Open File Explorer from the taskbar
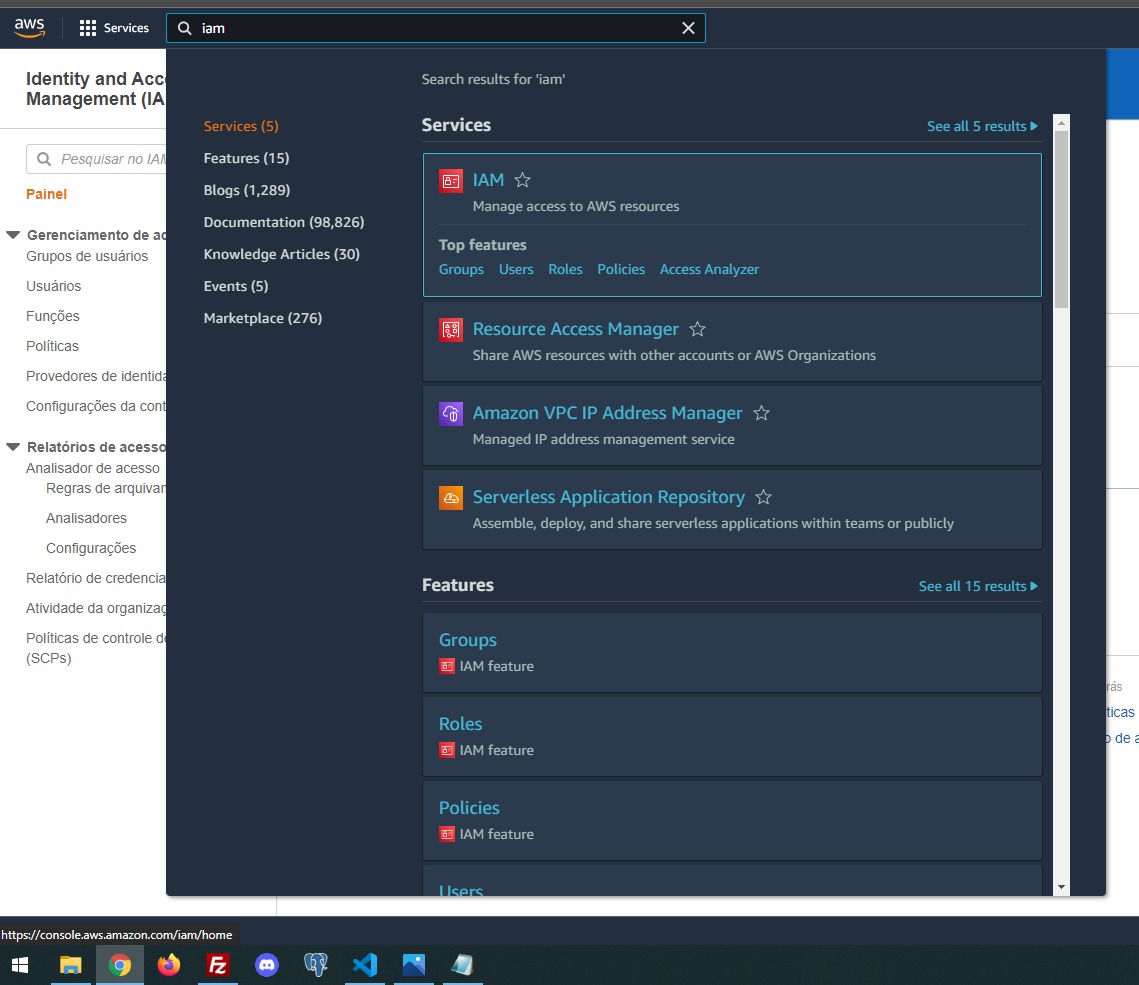1139x985 pixels. tap(70, 965)
